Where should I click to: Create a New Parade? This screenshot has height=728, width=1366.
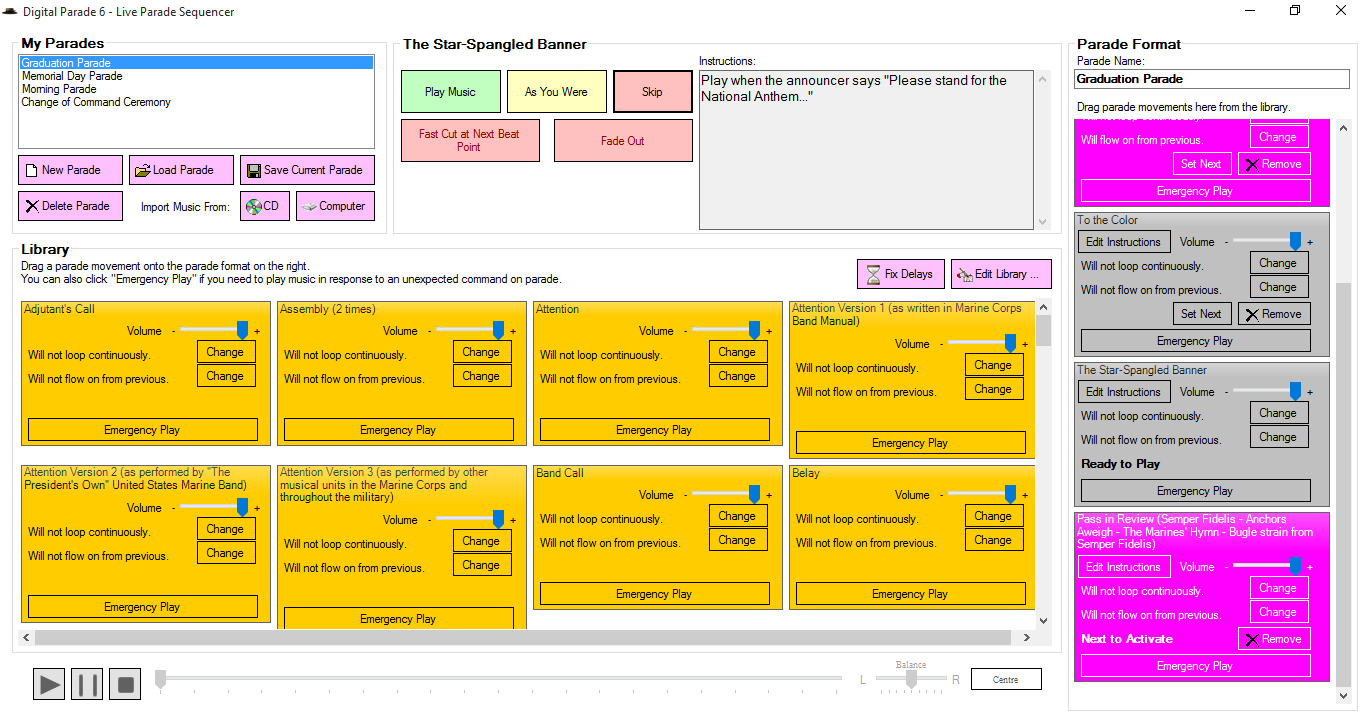tap(70, 170)
